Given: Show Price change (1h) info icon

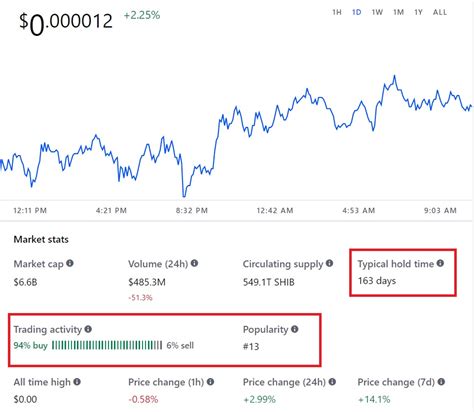Looking at the screenshot, I should click(210, 381).
